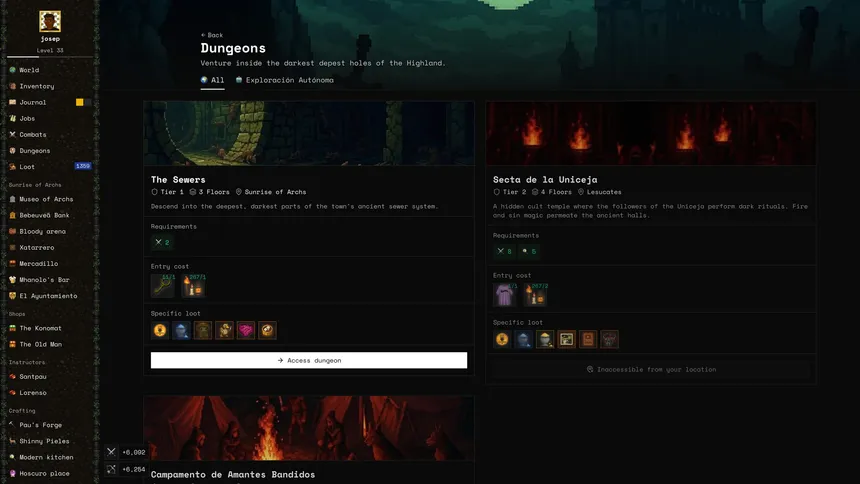Go back using the Back link
This screenshot has height=484, width=860.
coord(212,35)
